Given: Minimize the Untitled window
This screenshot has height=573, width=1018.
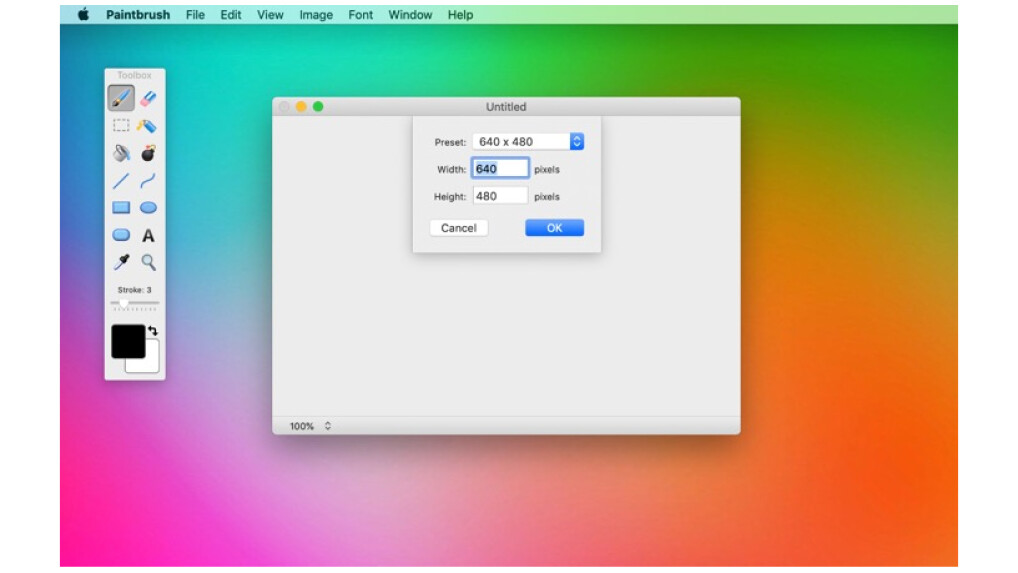Looking at the screenshot, I should coord(301,106).
